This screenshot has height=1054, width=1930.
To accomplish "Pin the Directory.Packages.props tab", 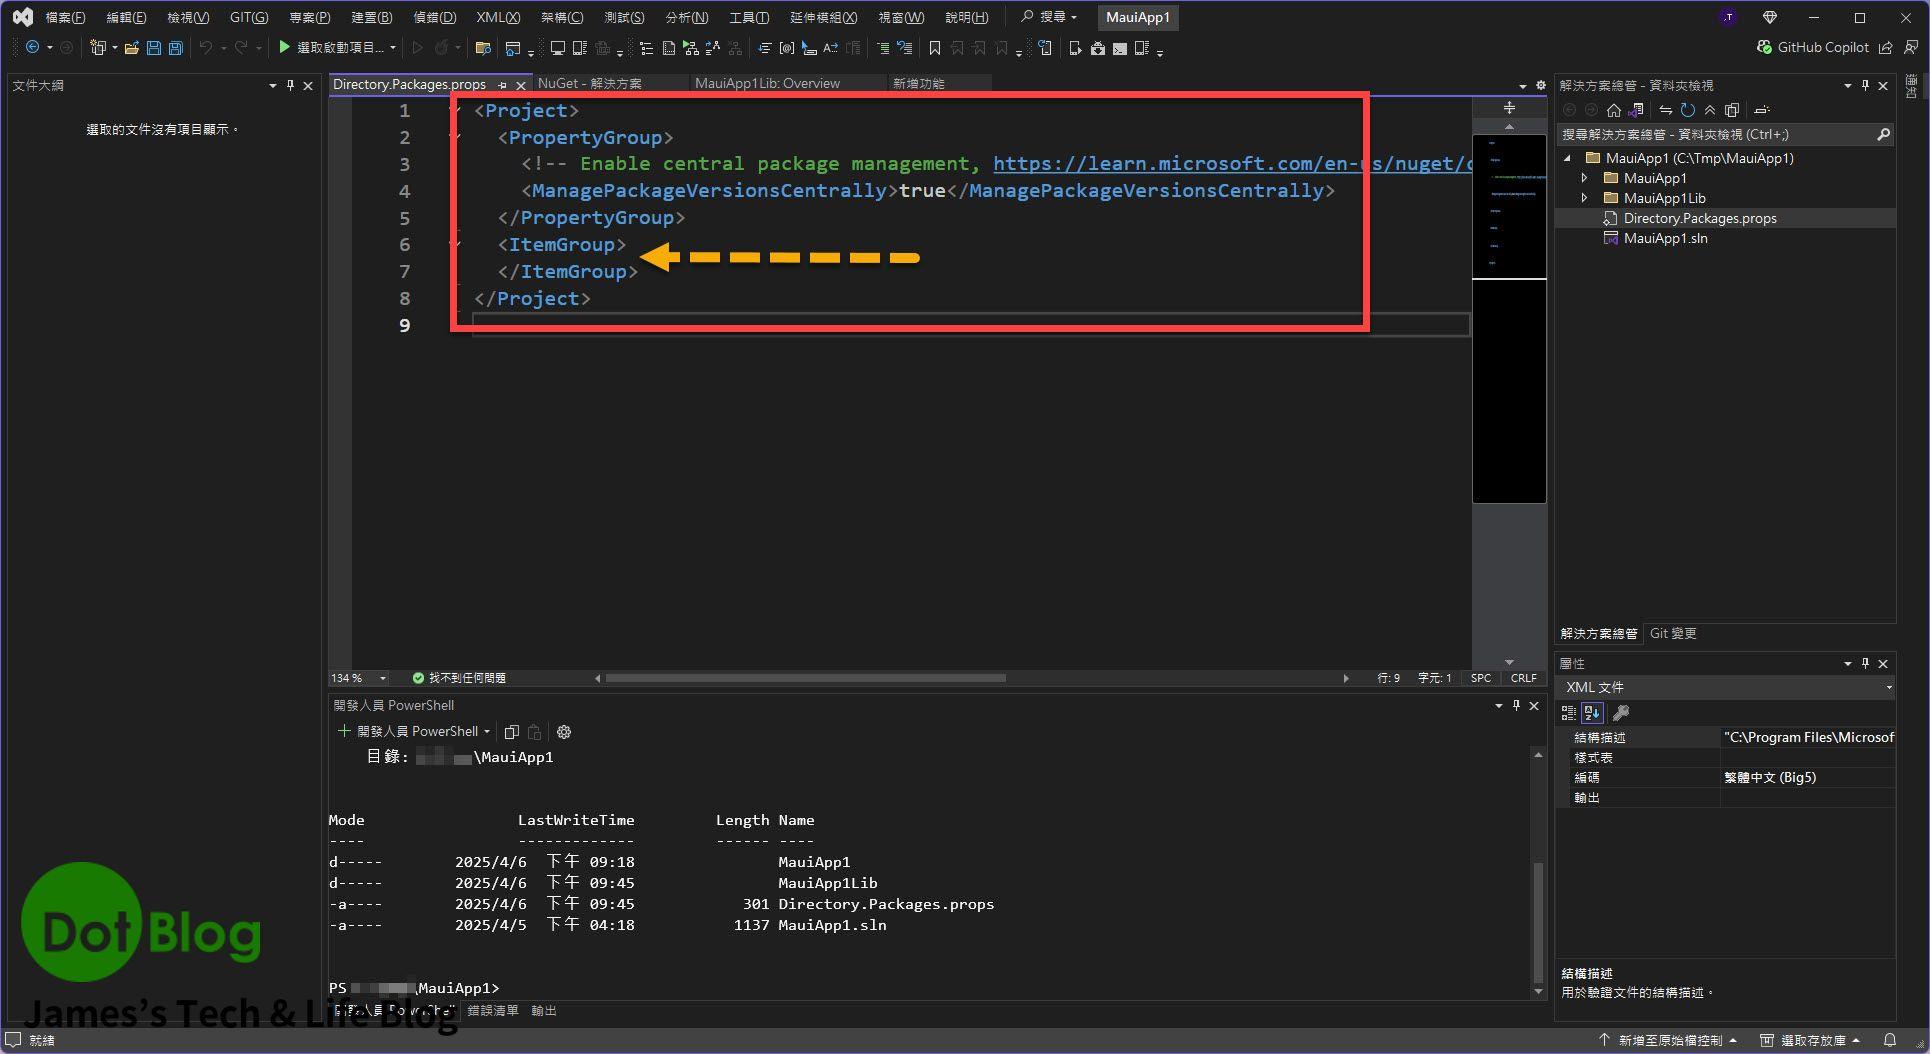I will pos(502,85).
